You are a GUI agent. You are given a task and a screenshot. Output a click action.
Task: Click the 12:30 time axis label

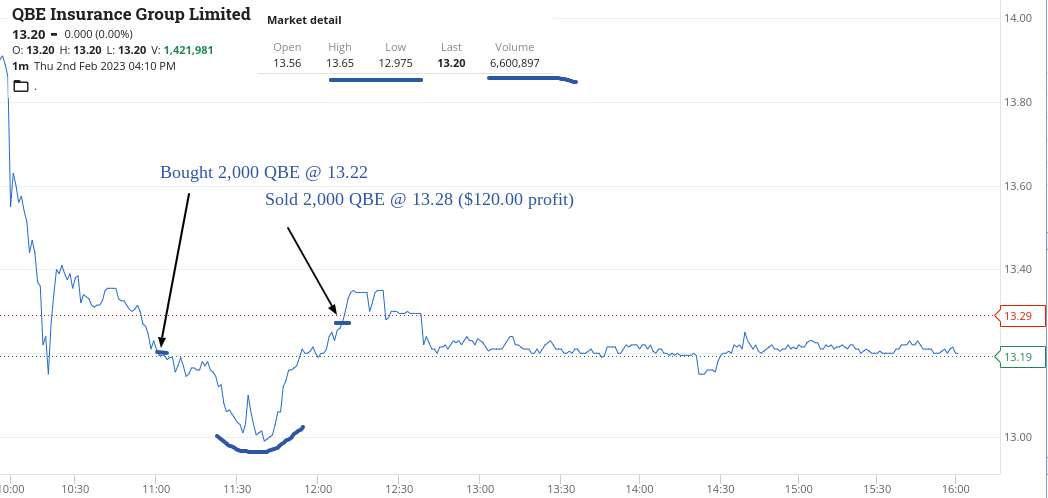coord(399,488)
